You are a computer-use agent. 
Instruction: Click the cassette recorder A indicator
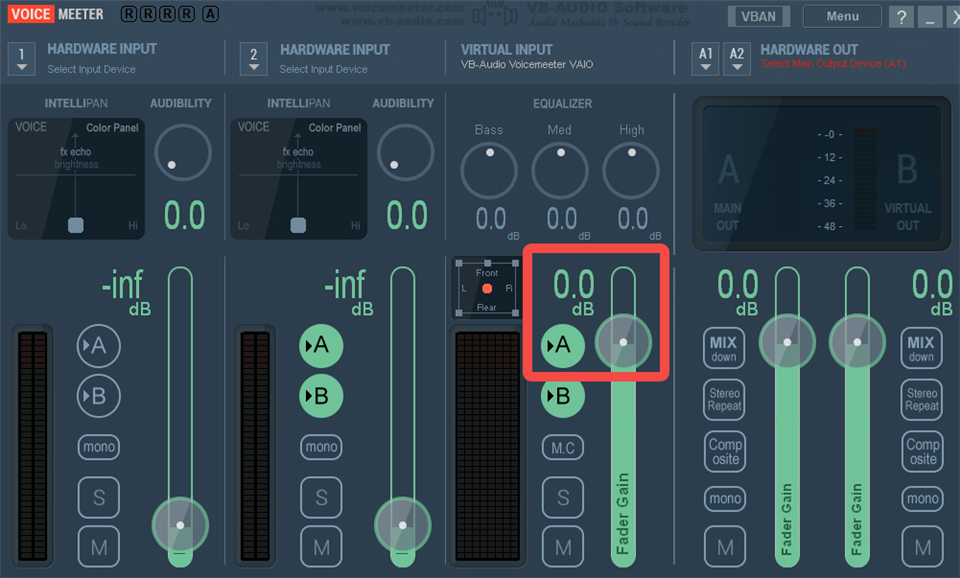click(210, 13)
